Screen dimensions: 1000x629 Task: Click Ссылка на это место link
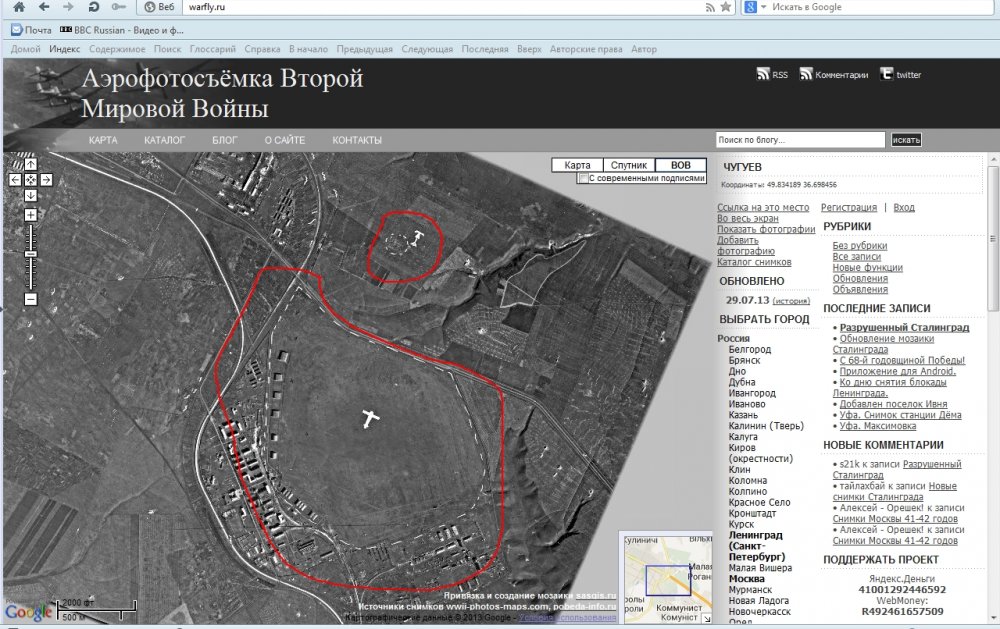(x=763, y=207)
